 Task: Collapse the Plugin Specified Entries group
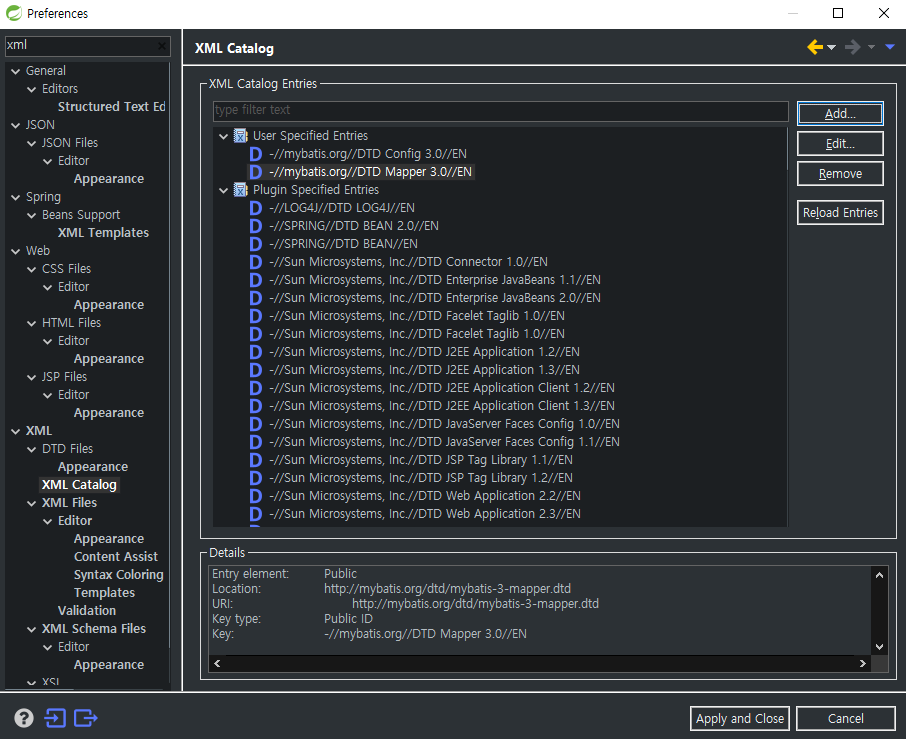tap(224, 190)
